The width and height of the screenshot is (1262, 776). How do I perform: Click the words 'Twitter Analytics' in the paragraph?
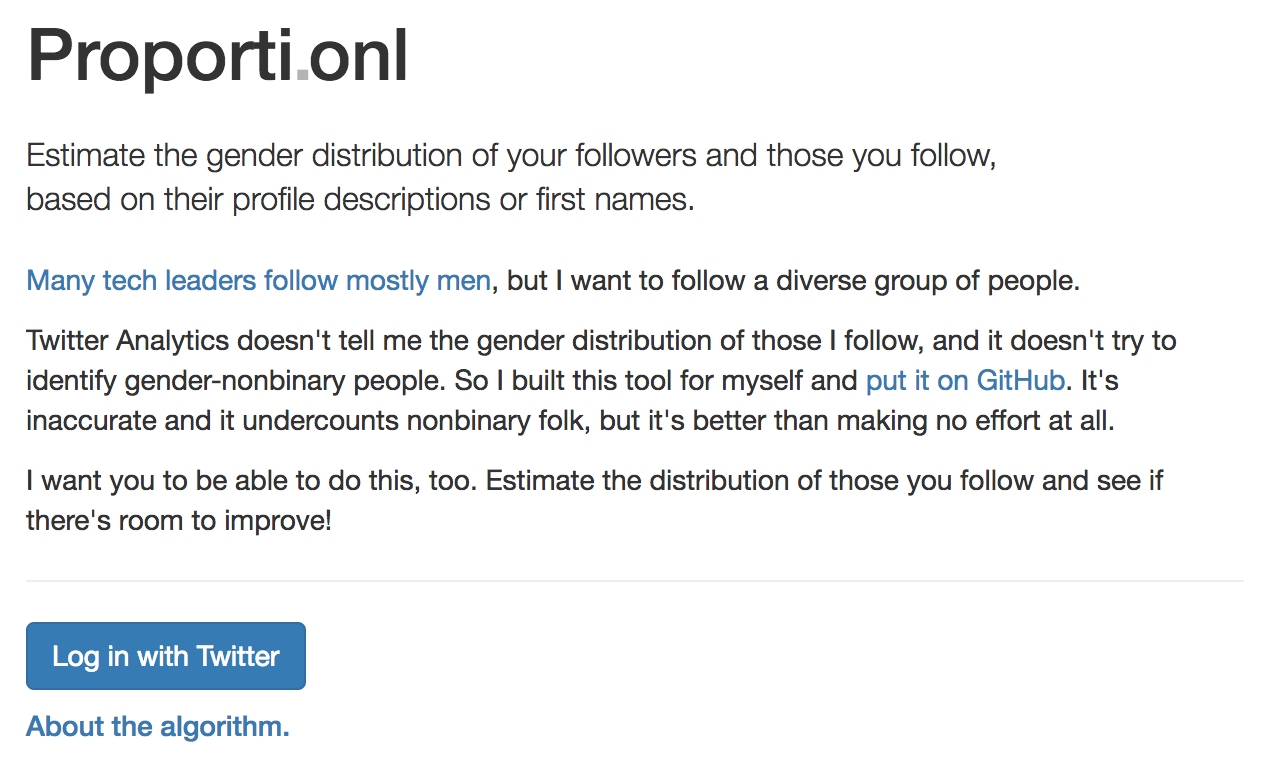click(x=130, y=341)
